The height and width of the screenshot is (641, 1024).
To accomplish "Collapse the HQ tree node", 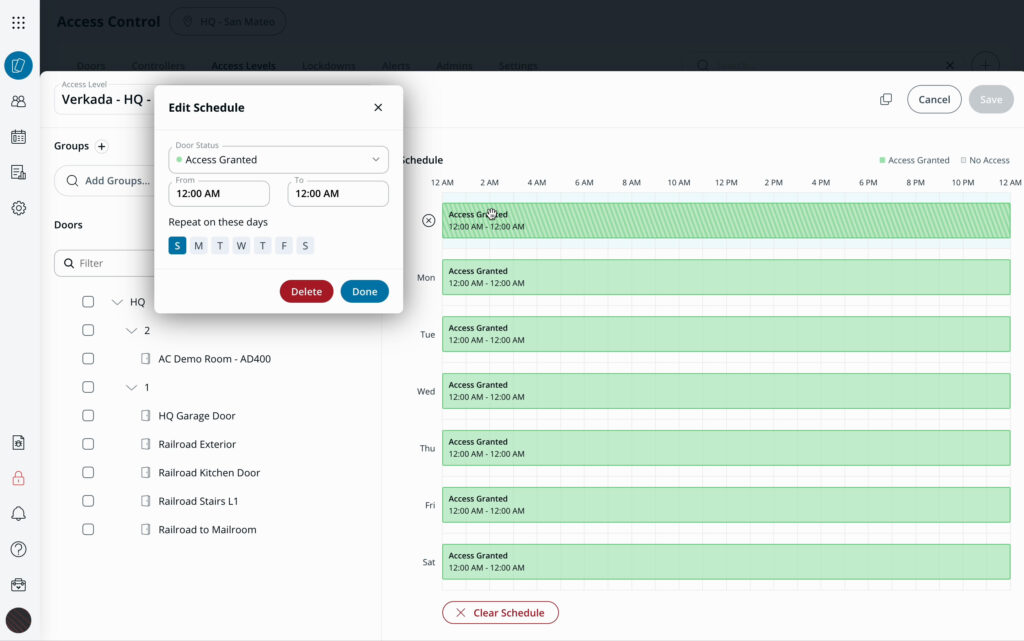I will (x=117, y=302).
